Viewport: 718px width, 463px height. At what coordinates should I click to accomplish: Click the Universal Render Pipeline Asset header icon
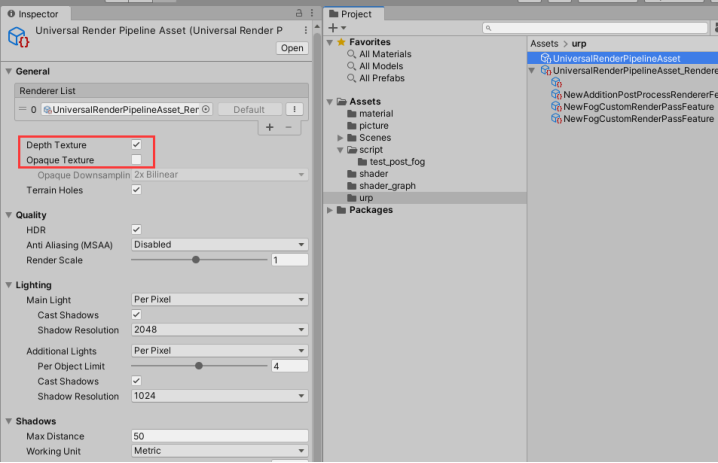pos(18,37)
